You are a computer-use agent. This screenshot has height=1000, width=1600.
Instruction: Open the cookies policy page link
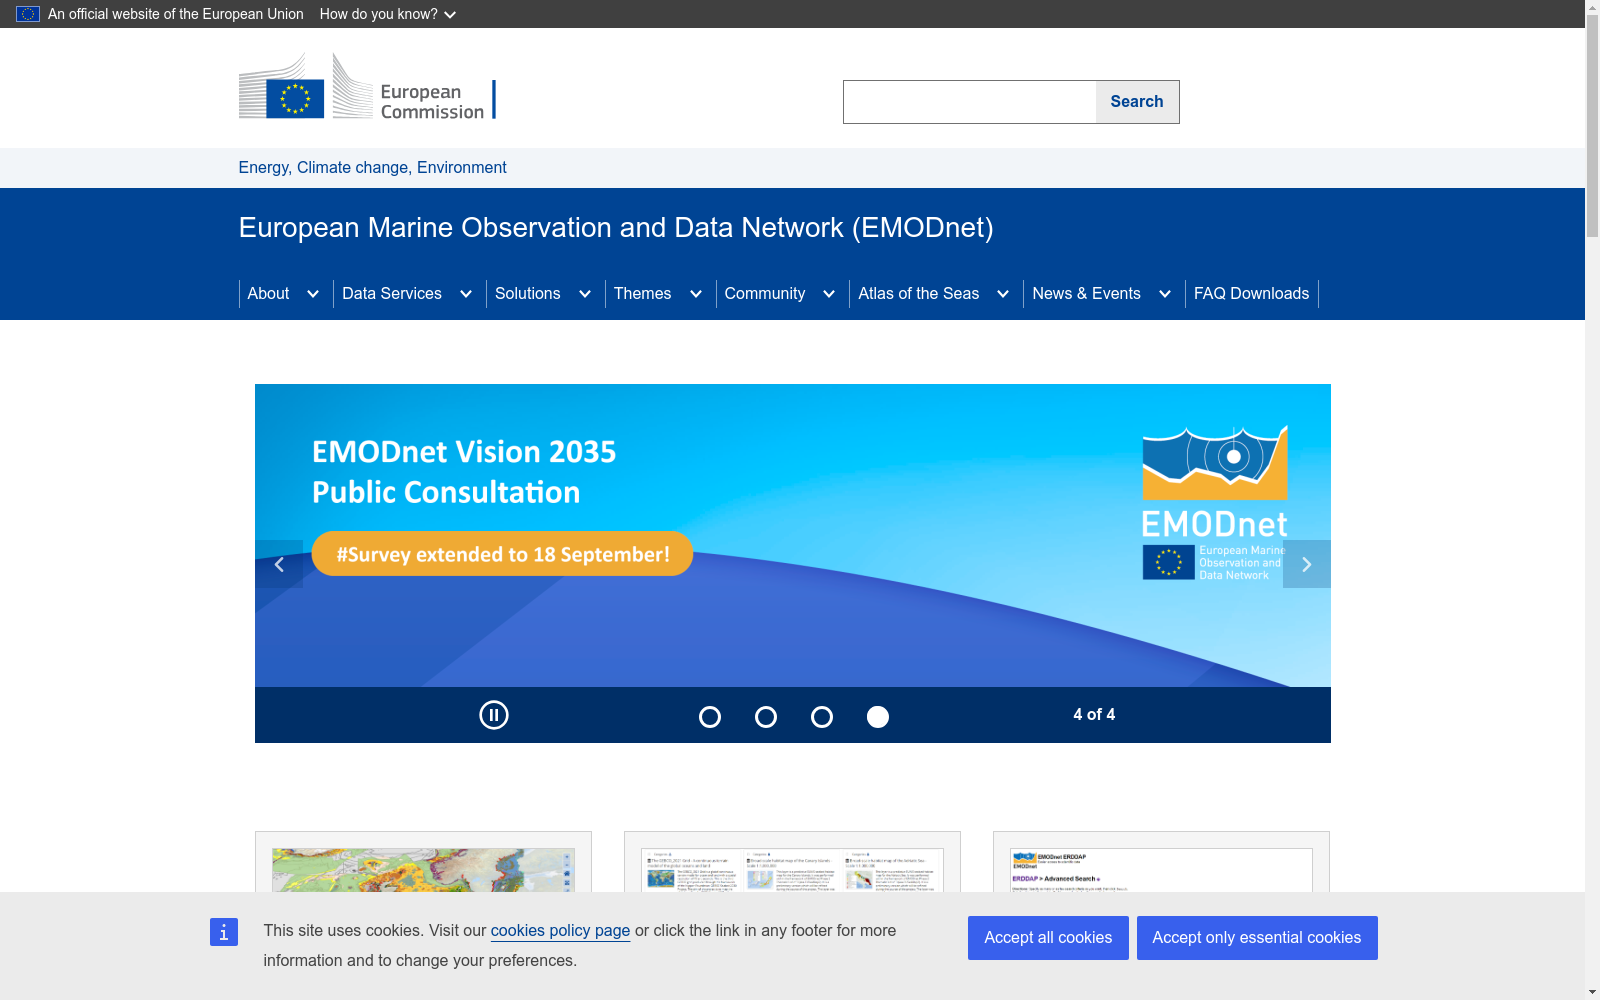[x=560, y=930]
